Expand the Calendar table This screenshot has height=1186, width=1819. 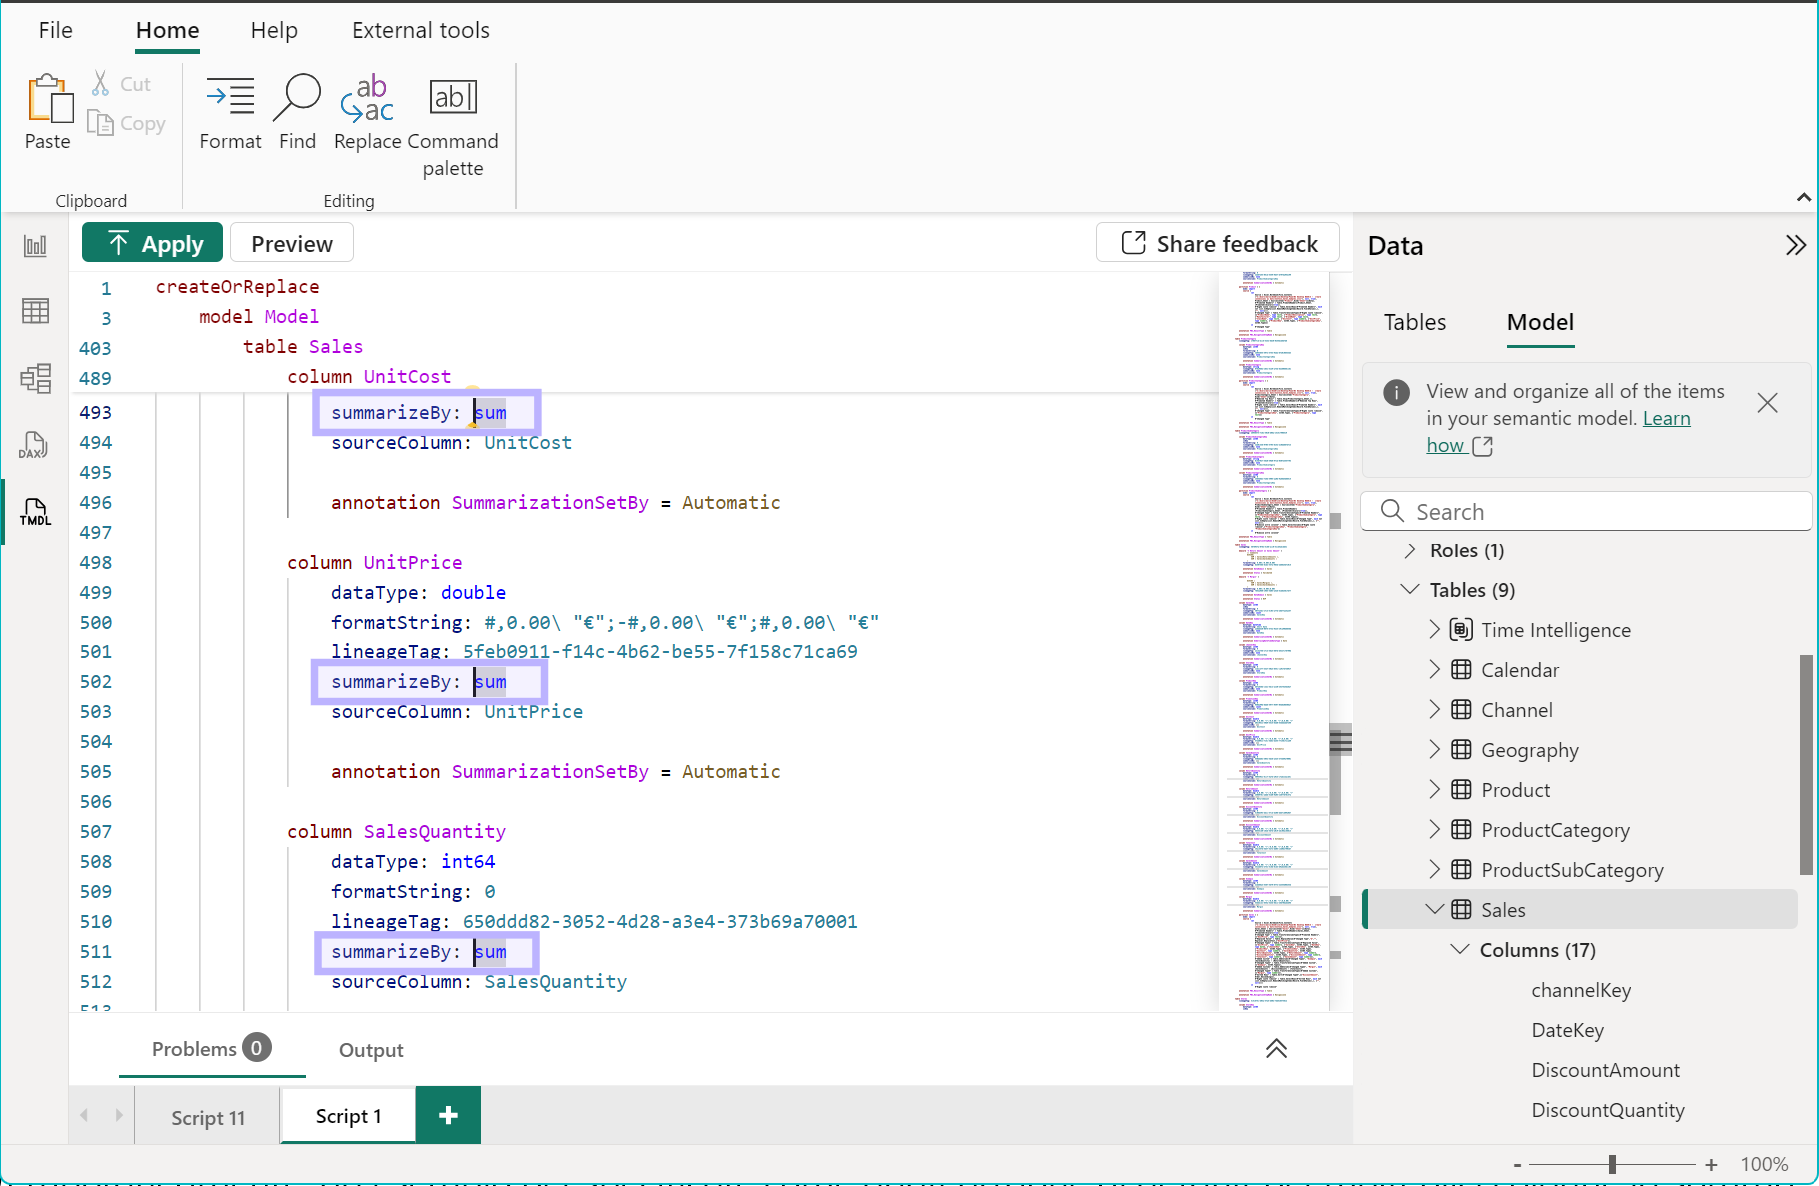click(1435, 670)
